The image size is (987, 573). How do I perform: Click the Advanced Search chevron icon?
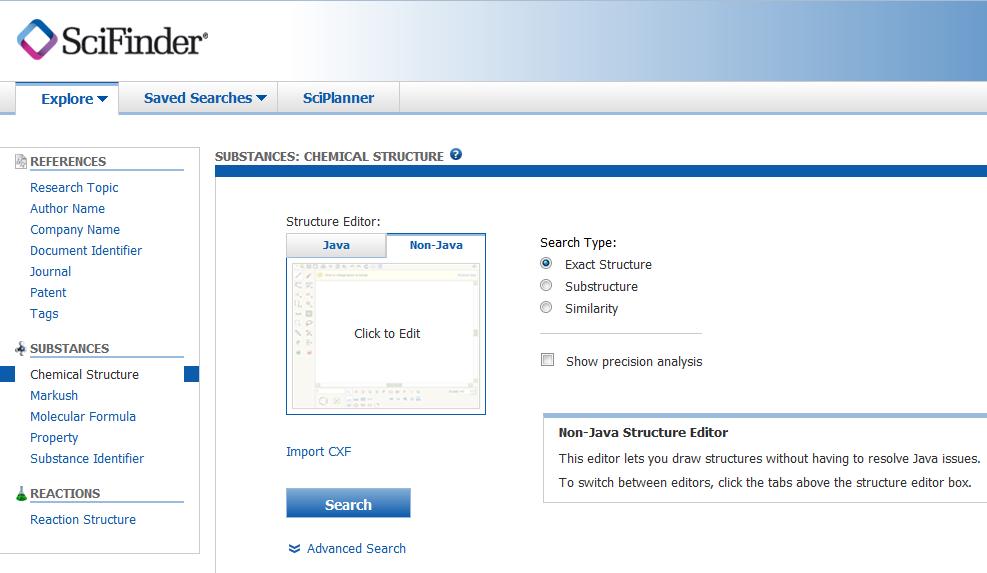(294, 548)
